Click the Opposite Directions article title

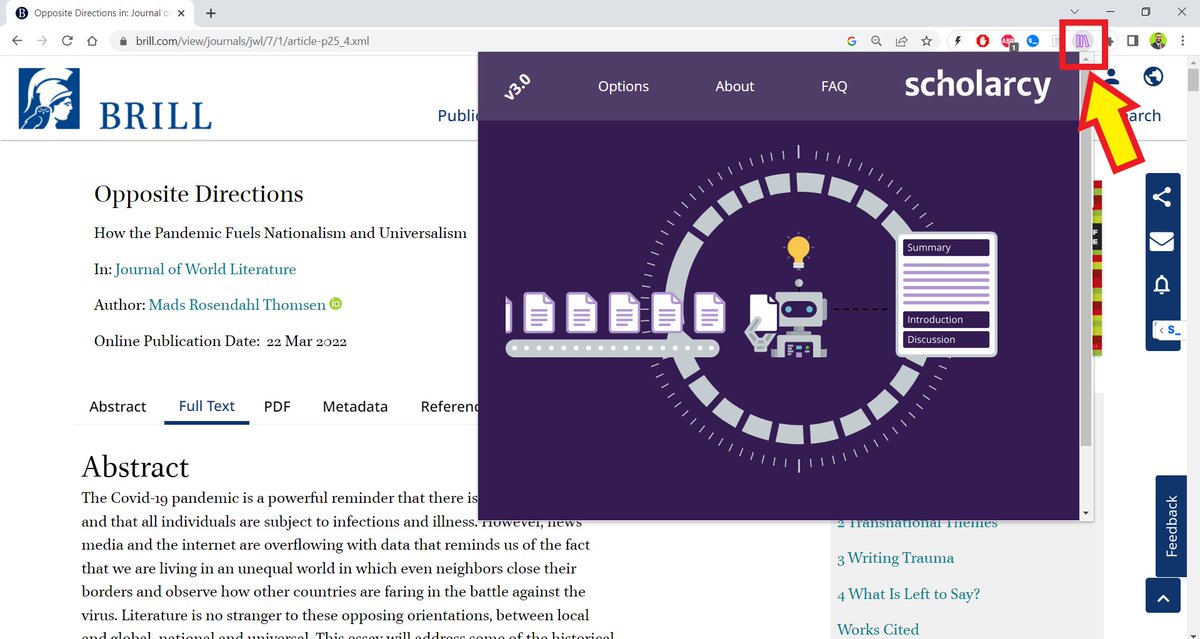pyautogui.click(x=199, y=194)
